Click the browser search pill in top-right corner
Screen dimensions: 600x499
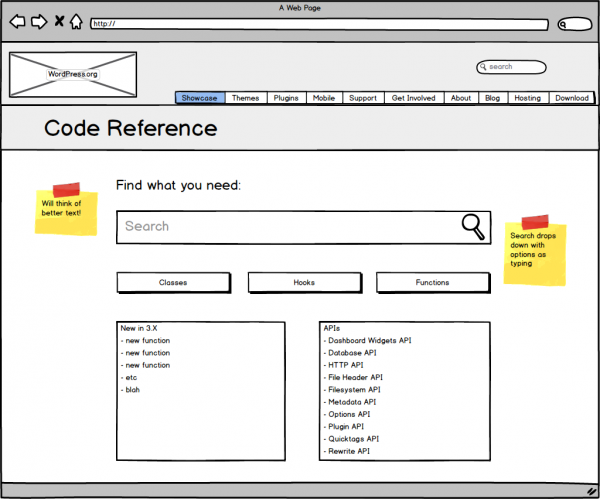coord(574,24)
